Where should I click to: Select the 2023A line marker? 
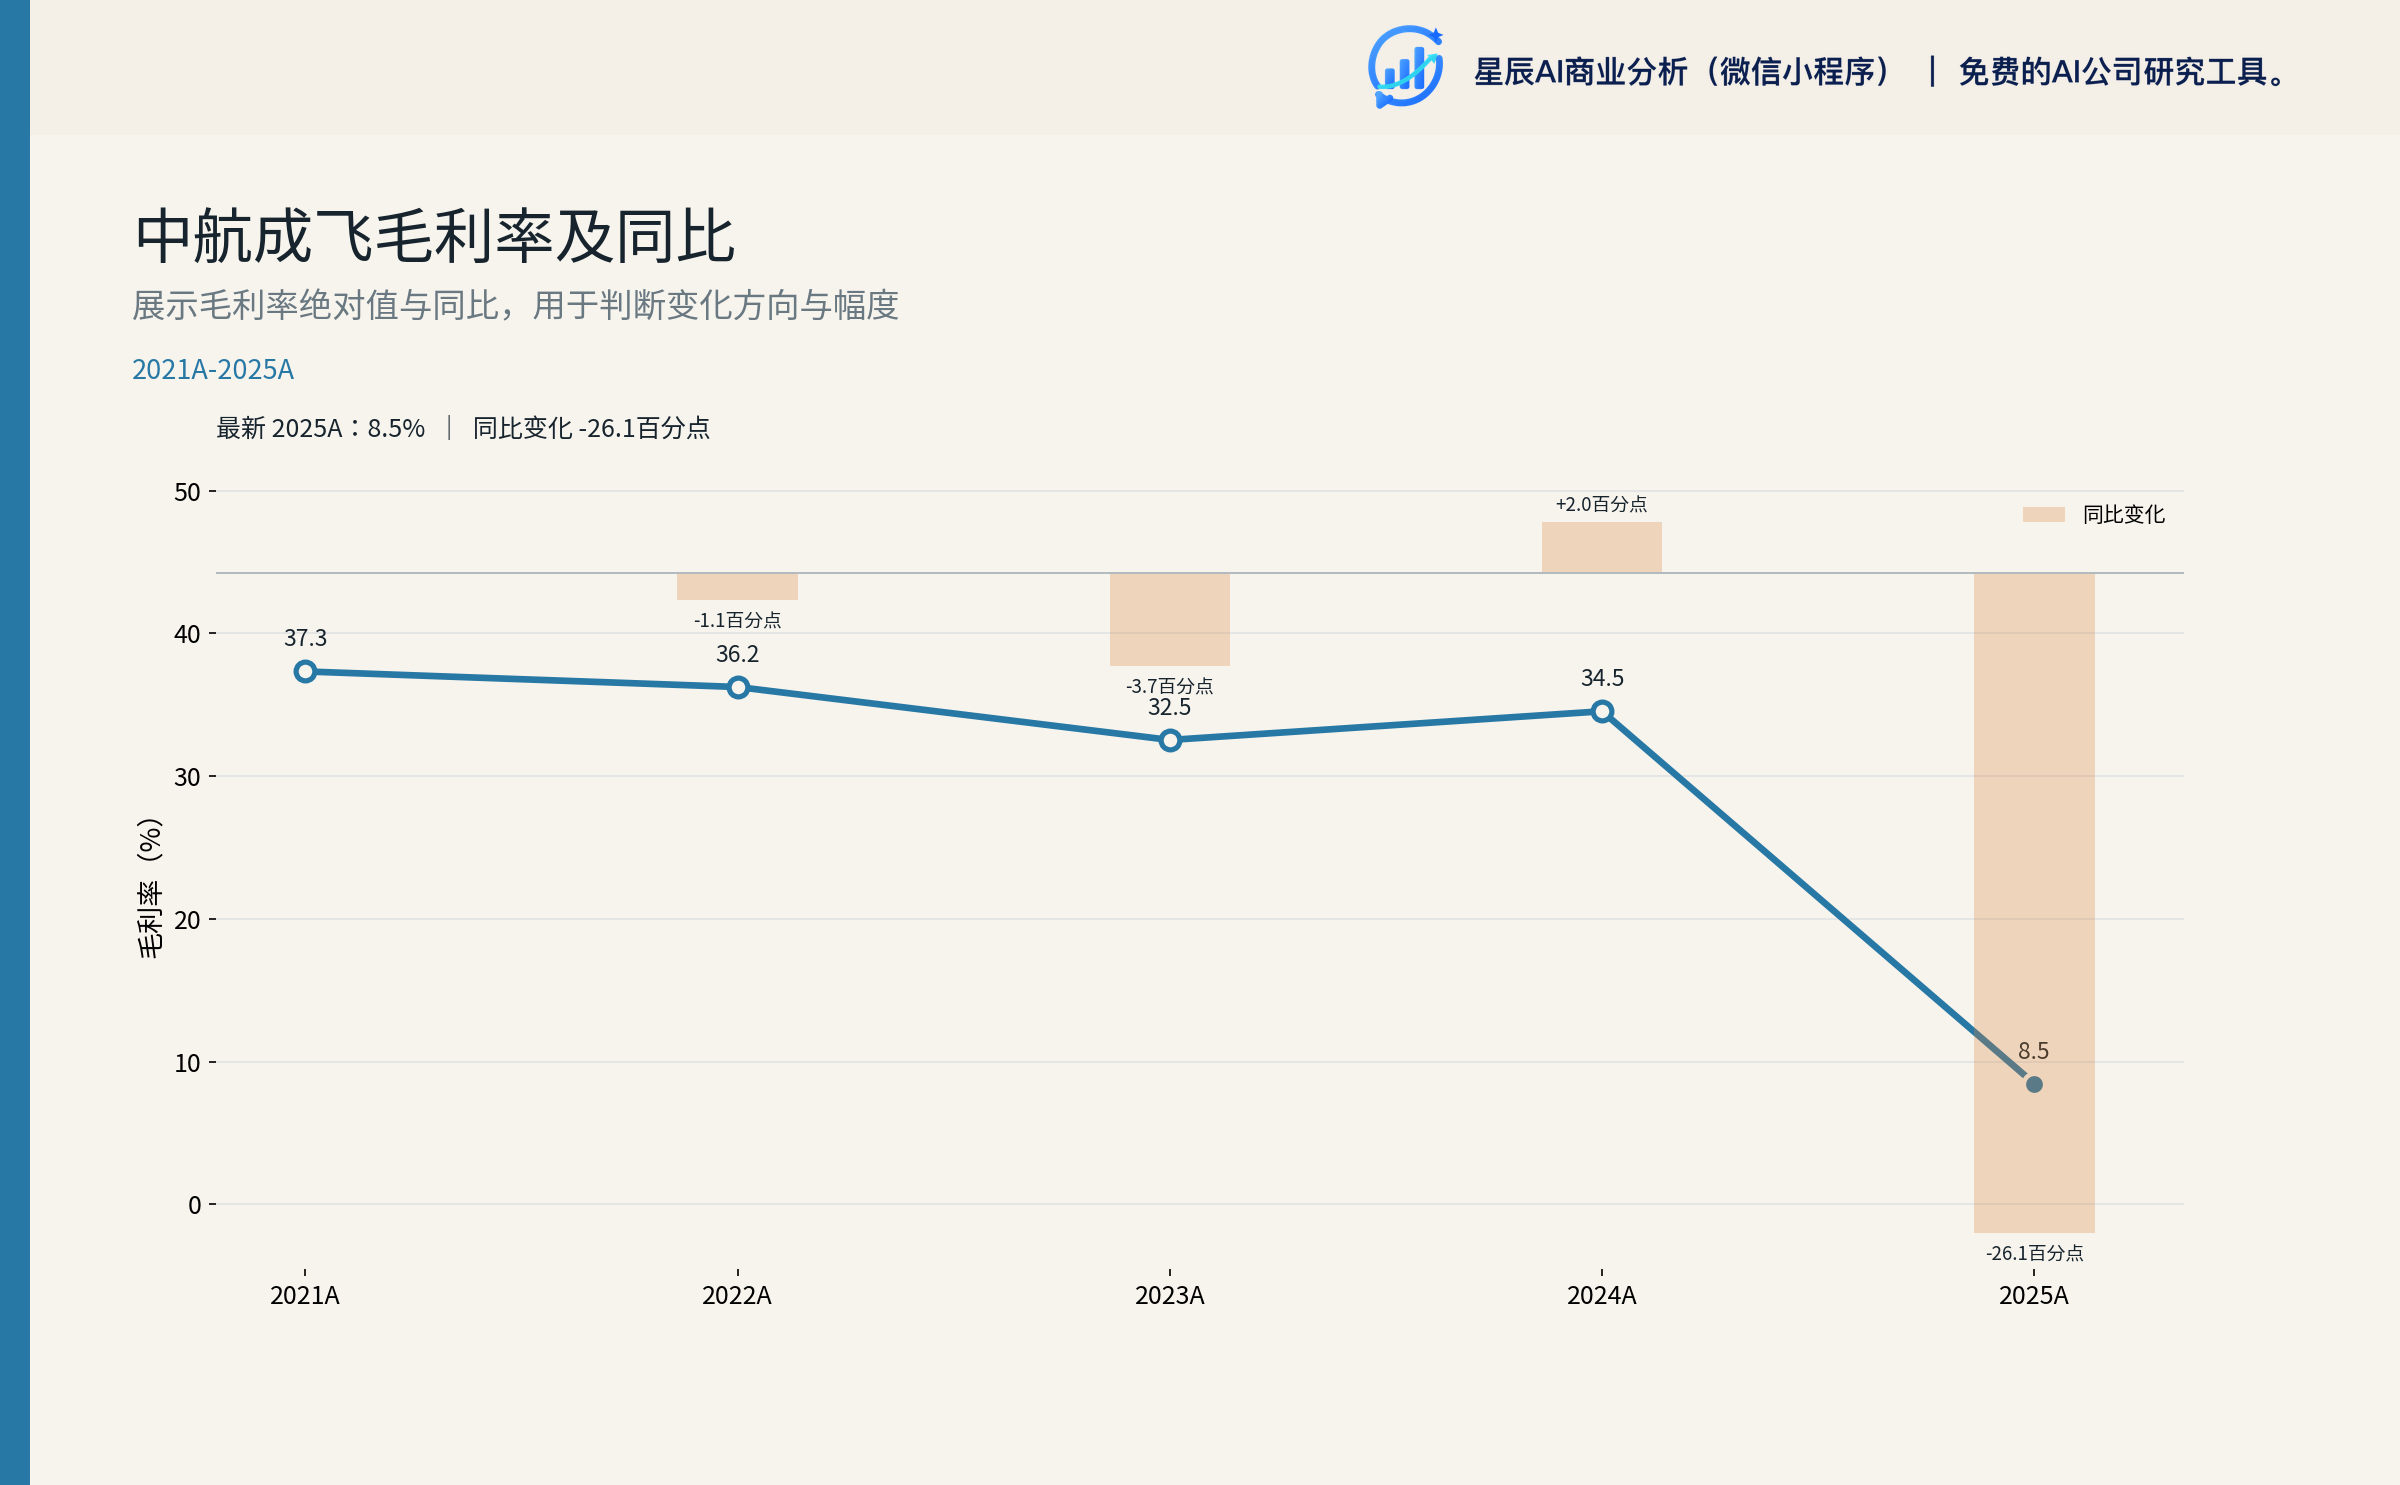(1170, 740)
